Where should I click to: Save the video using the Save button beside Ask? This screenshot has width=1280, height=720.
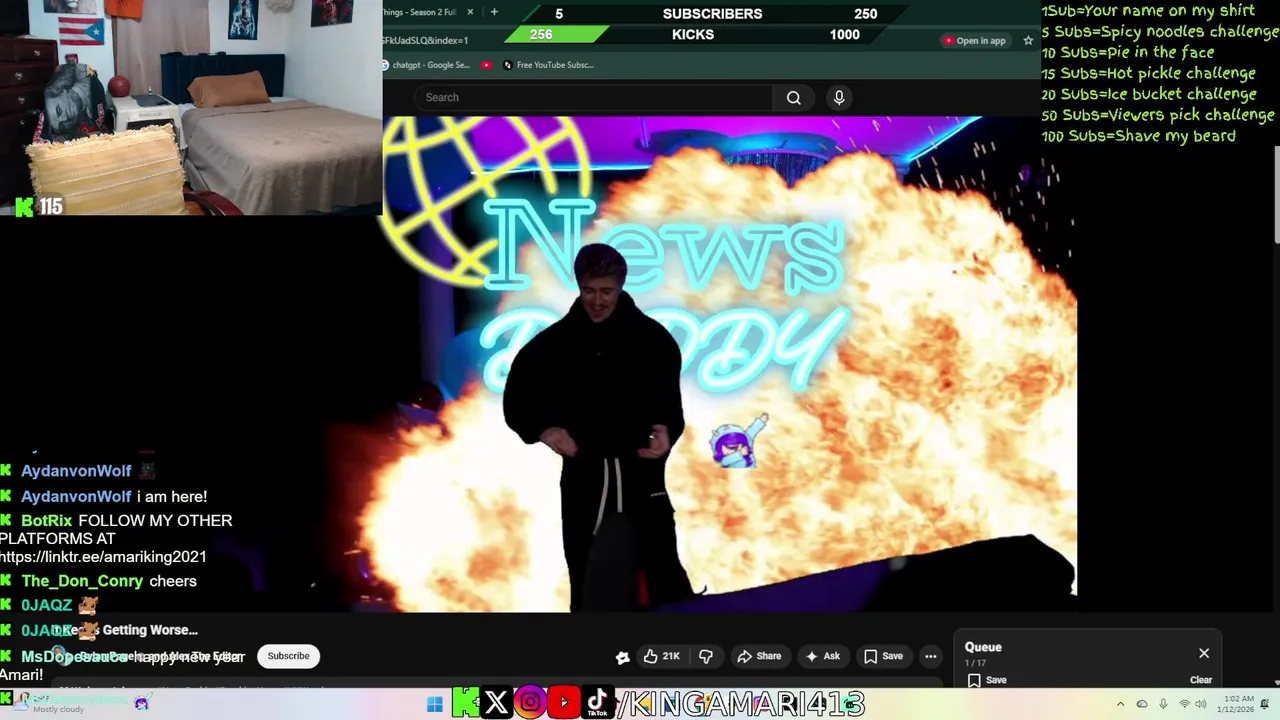883,656
